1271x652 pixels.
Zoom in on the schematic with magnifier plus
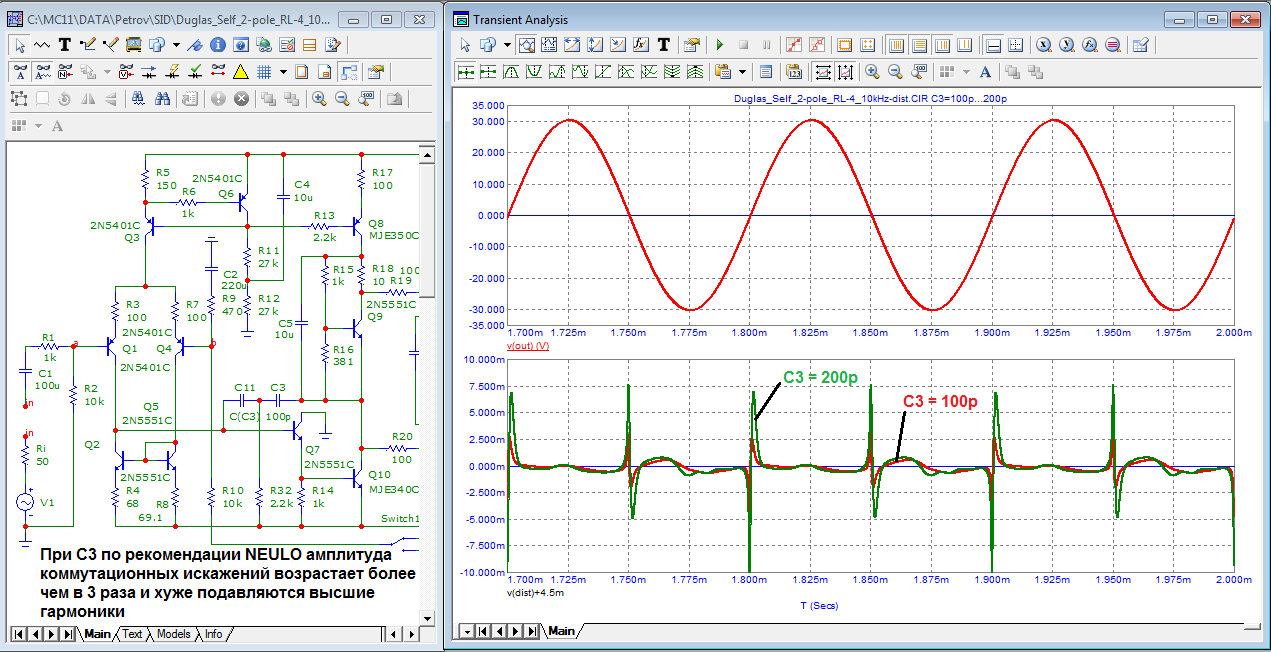click(319, 98)
